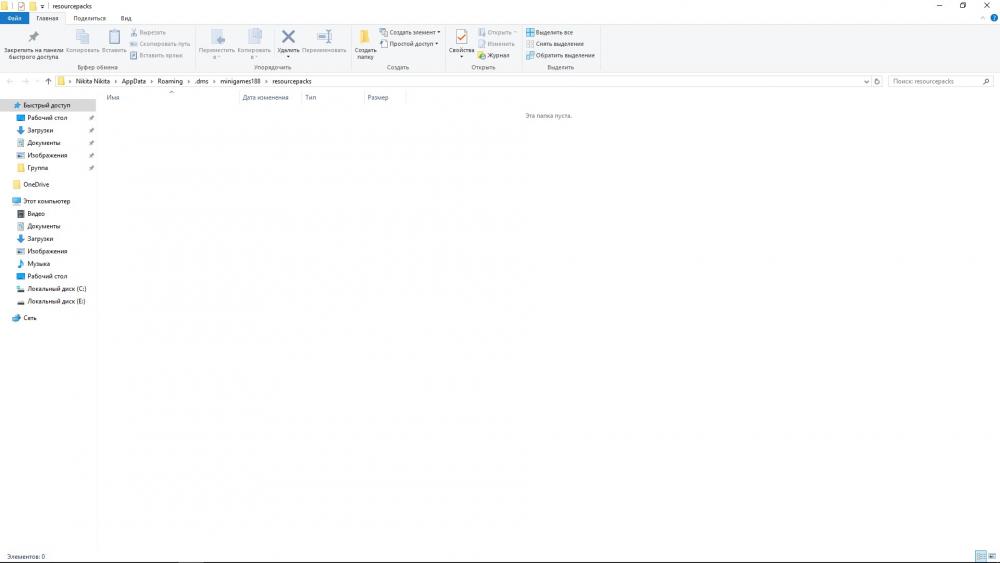
Task: Click the up-arrow to parent folder
Action: click(x=48, y=81)
